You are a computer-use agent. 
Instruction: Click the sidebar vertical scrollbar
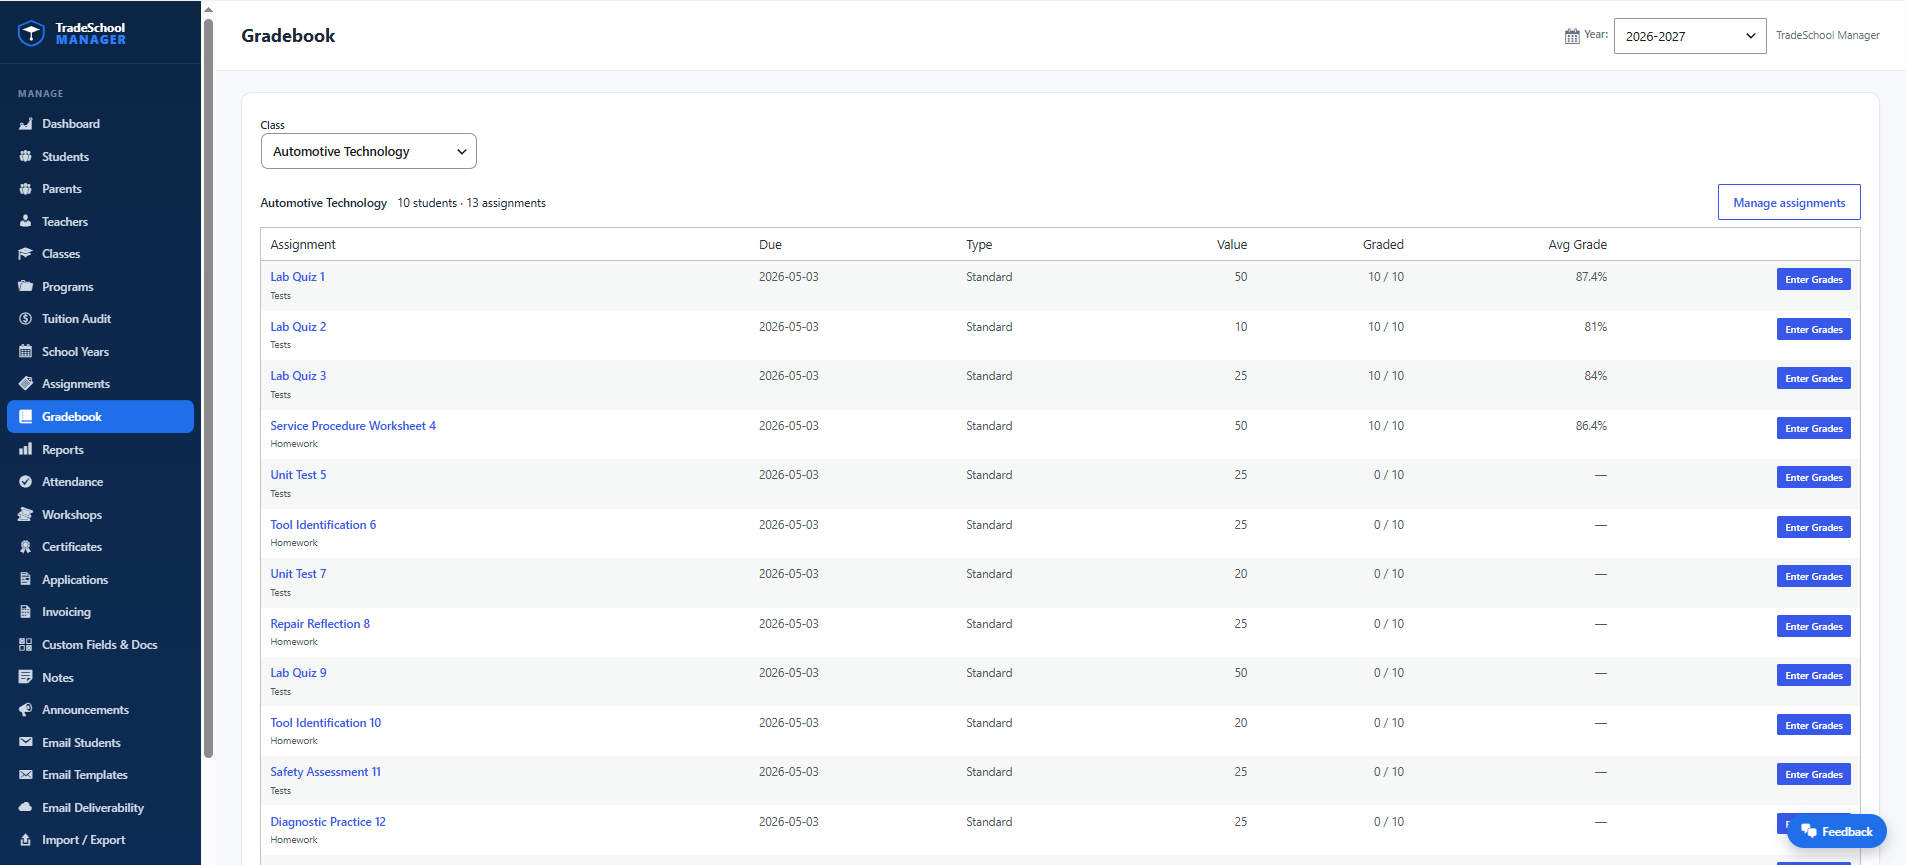point(208,388)
